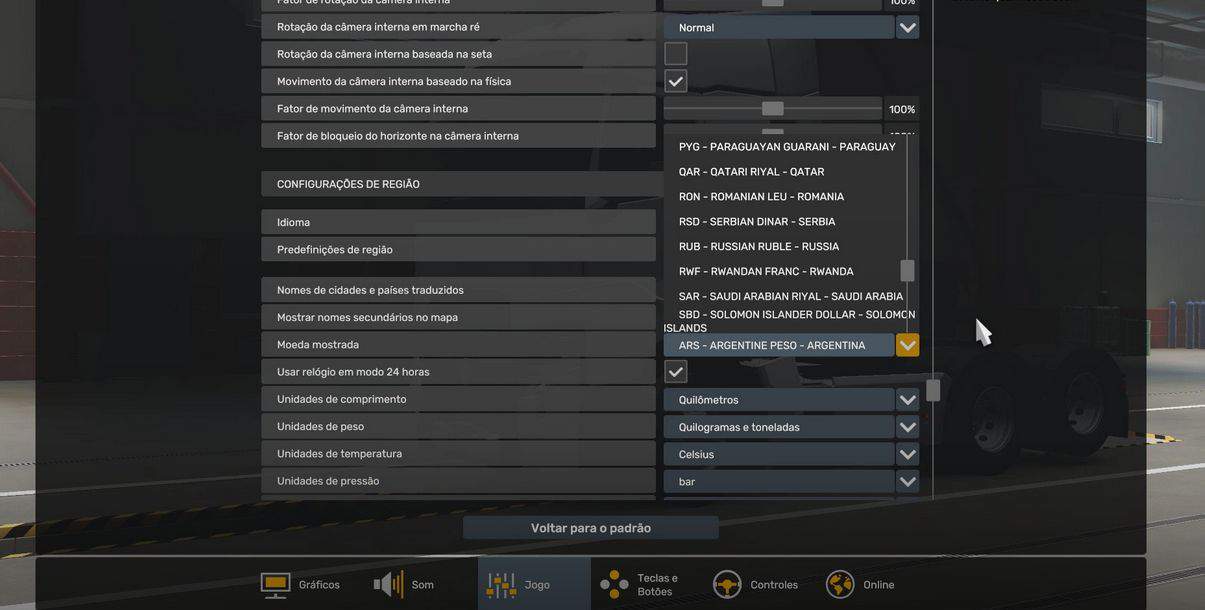Open the Online globe icon
Viewport: 1205px width, 610px height.
[840, 585]
